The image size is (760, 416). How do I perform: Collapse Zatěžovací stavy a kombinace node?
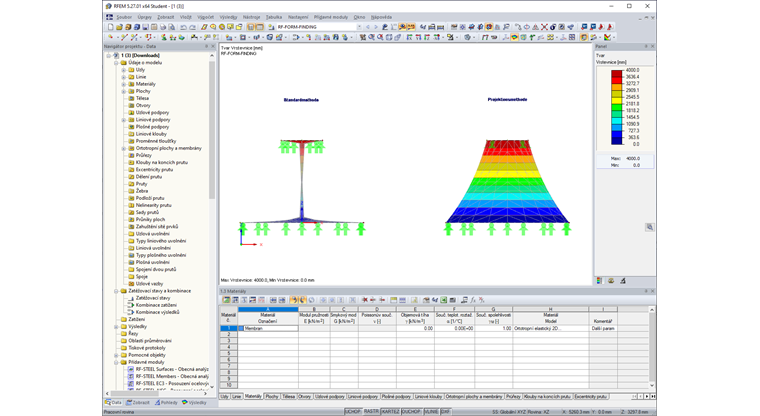116,291
